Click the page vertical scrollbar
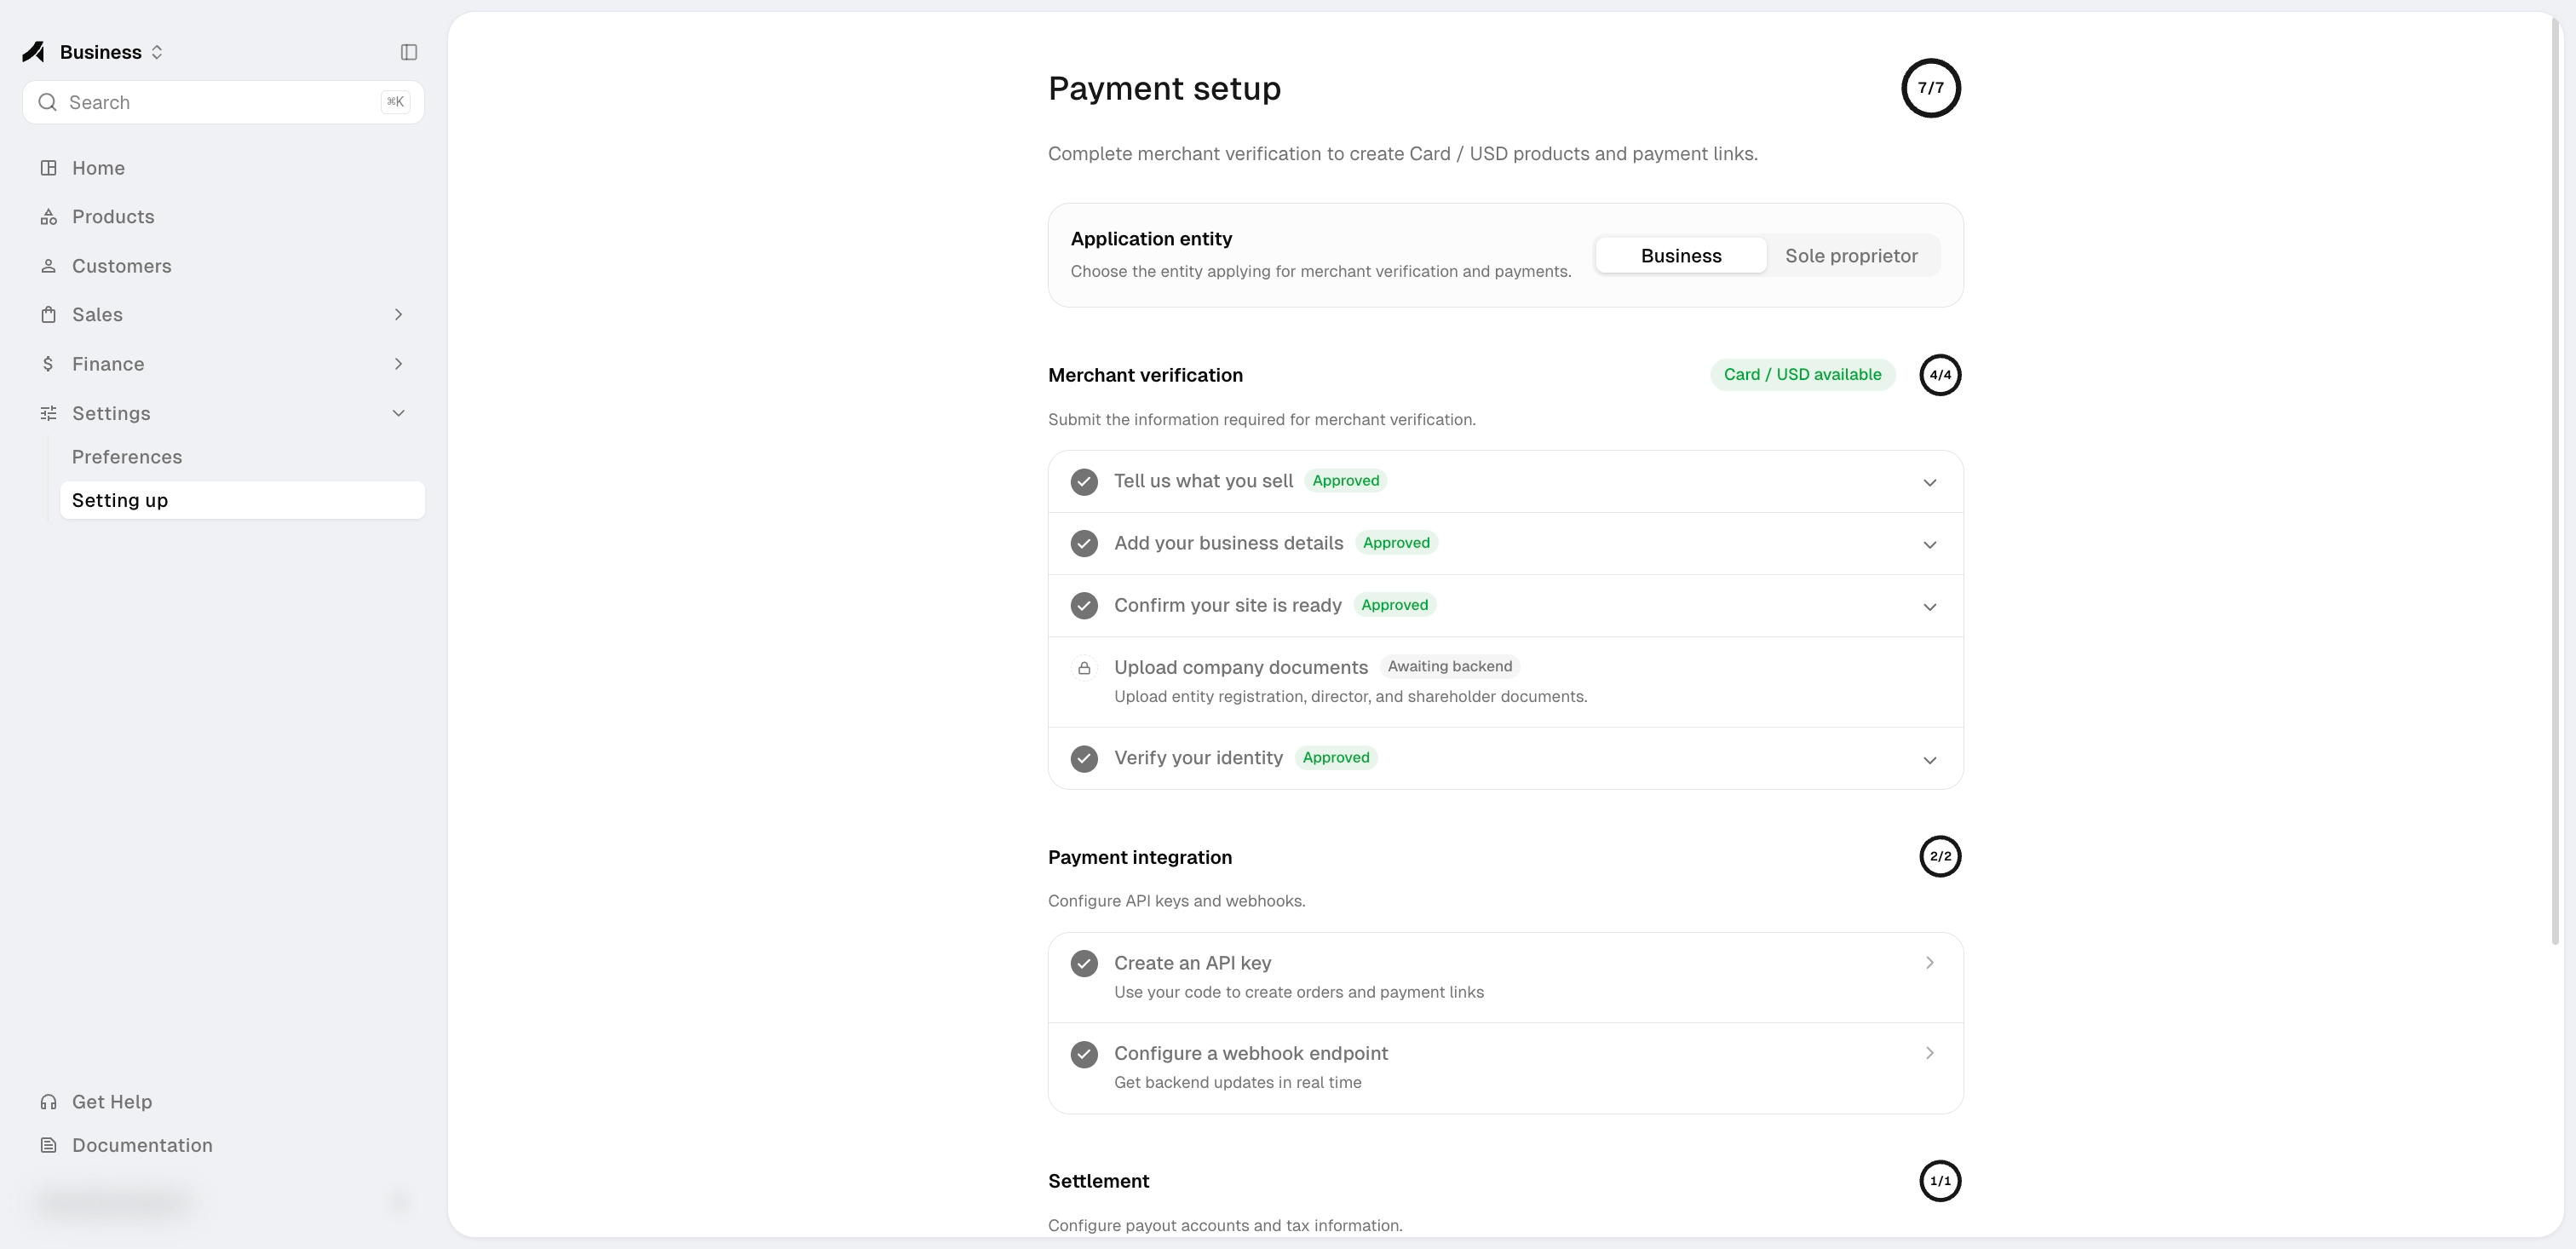The height and width of the screenshot is (1249, 2576). [2555, 480]
